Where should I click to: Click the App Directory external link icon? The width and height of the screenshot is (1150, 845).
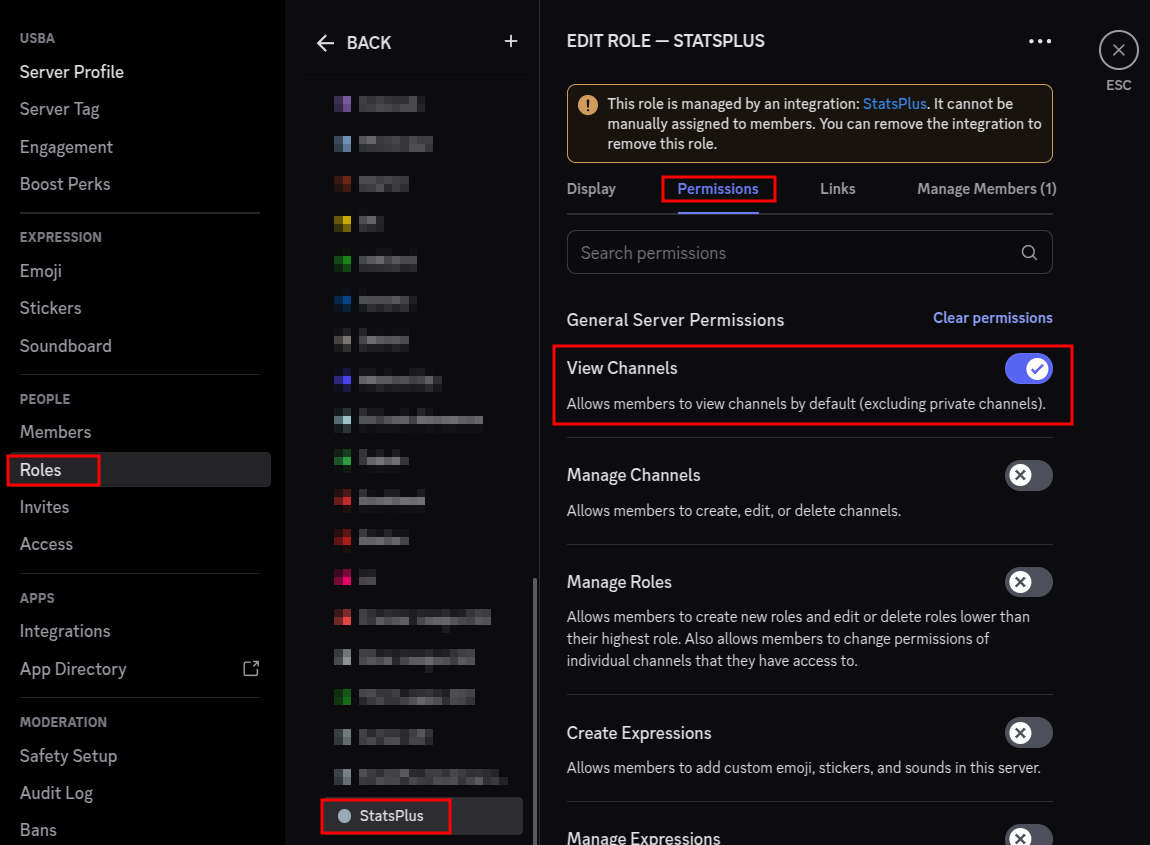[x=251, y=668]
